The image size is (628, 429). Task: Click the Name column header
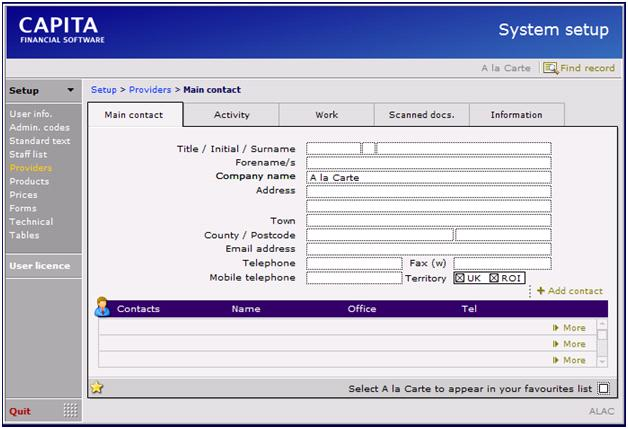[246, 309]
